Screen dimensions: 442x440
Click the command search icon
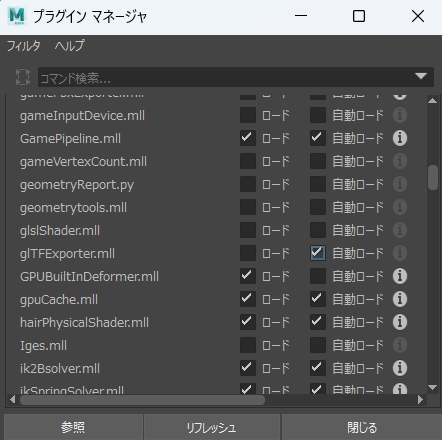point(23,77)
